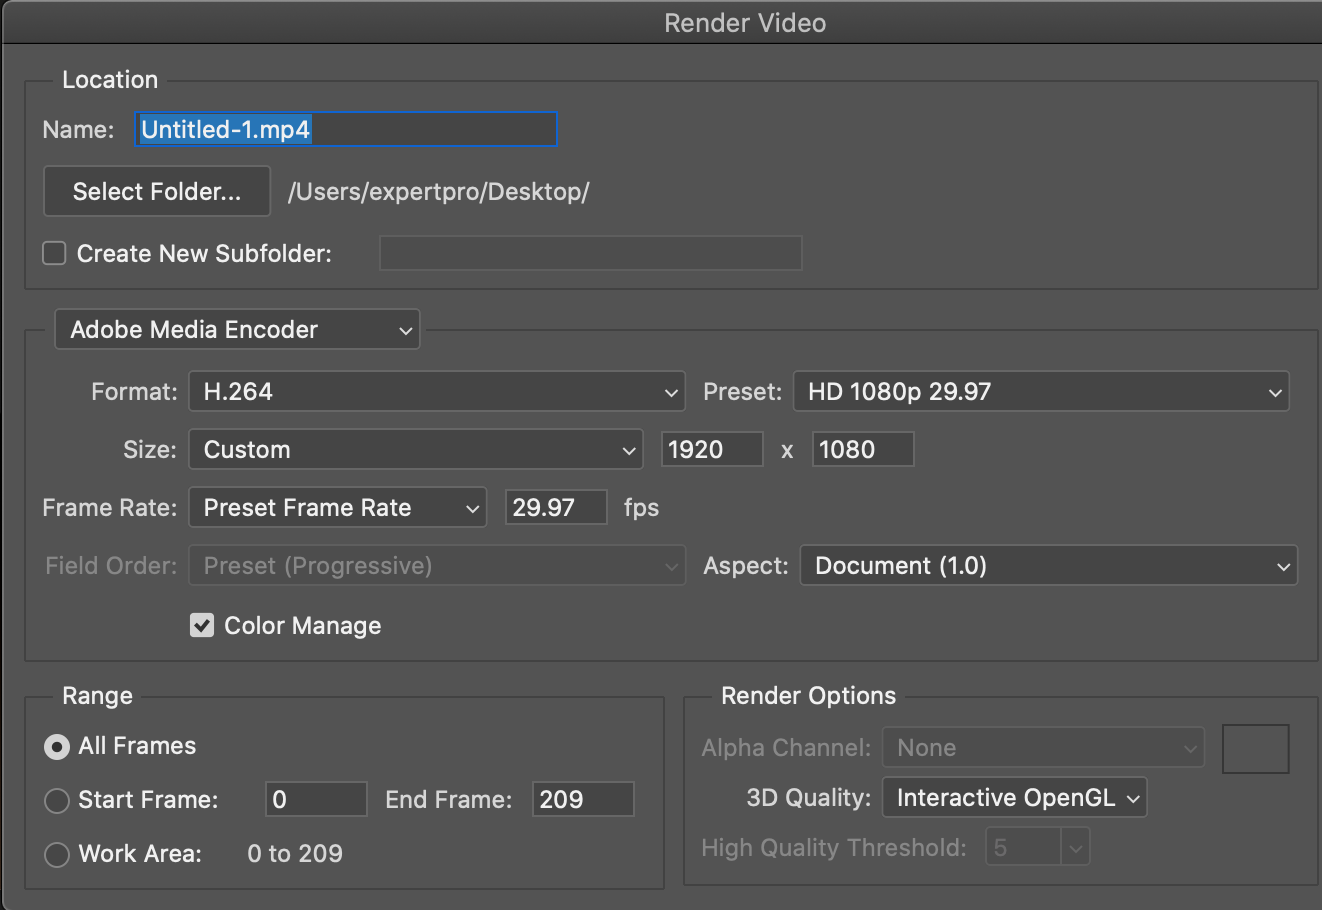Disable the Color Manage checkbox
The width and height of the screenshot is (1322, 910).
coord(202,625)
